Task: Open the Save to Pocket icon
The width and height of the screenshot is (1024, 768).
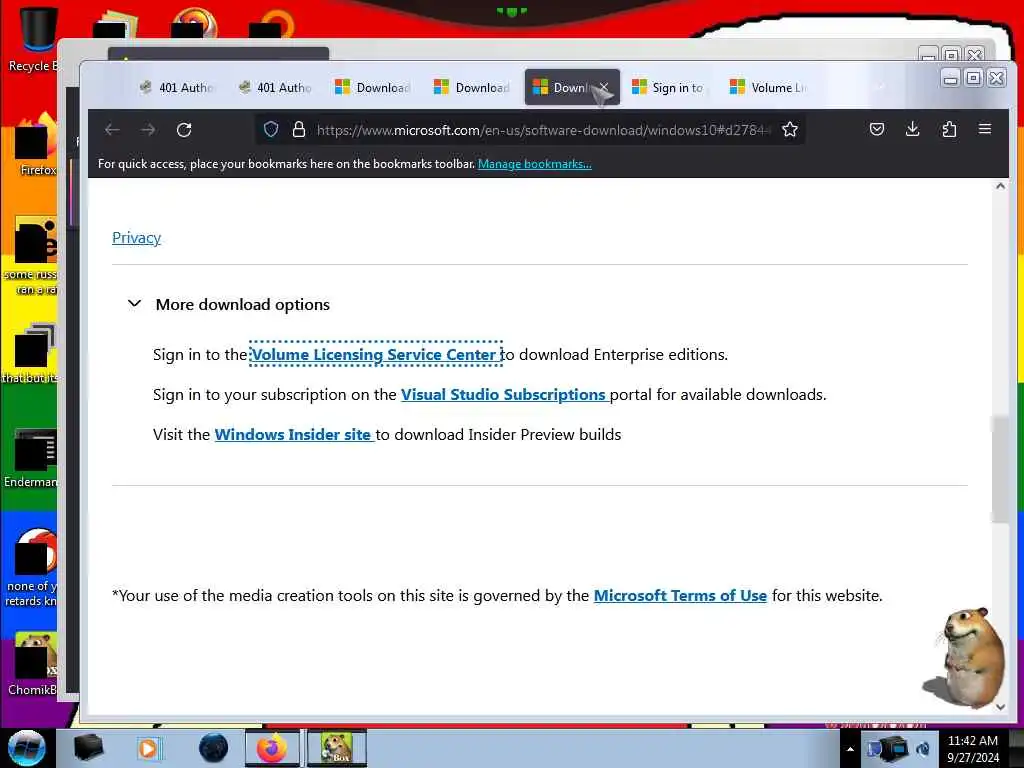Action: [x=877, y=129]
